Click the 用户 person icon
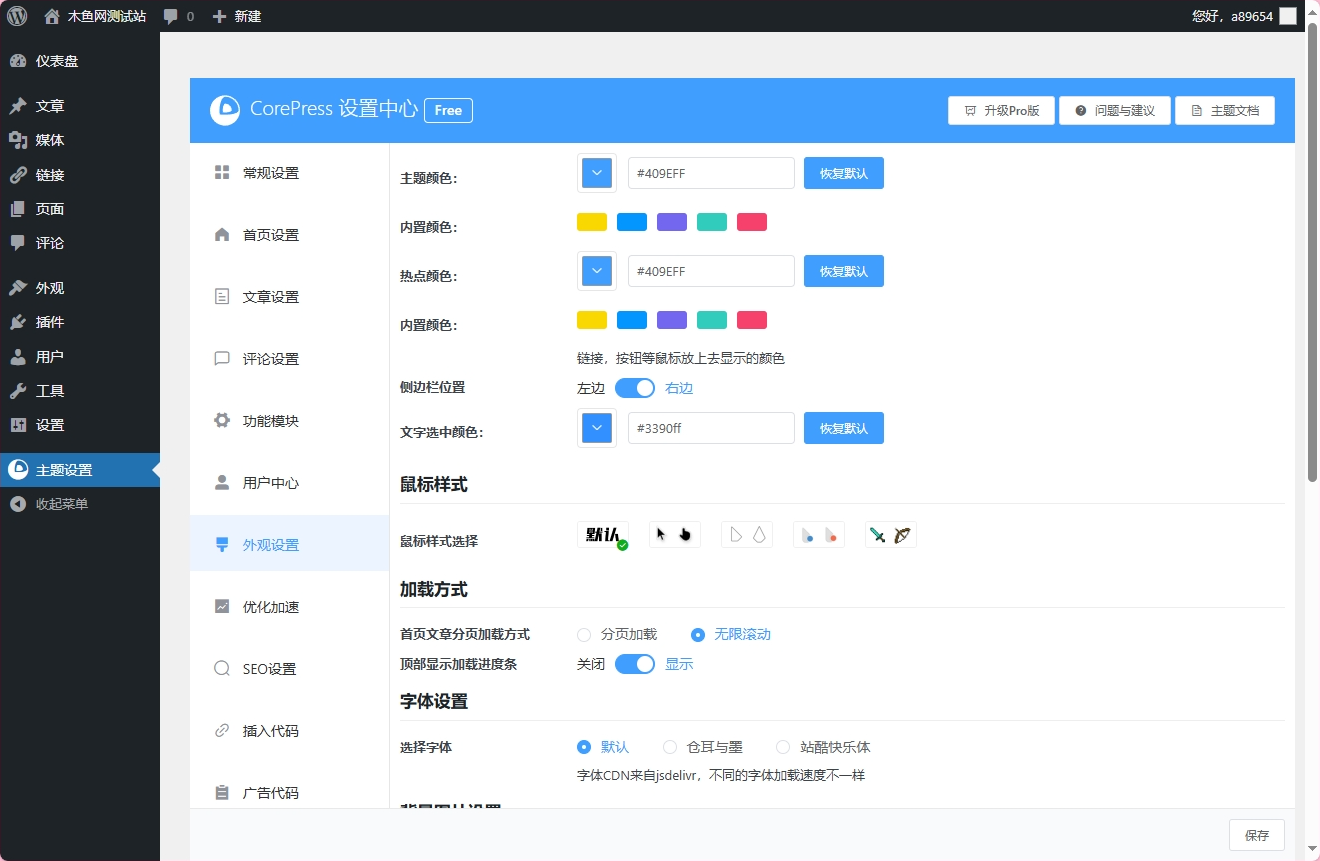The height and width of the screenshot is (861, 1320). pos(18,357)
